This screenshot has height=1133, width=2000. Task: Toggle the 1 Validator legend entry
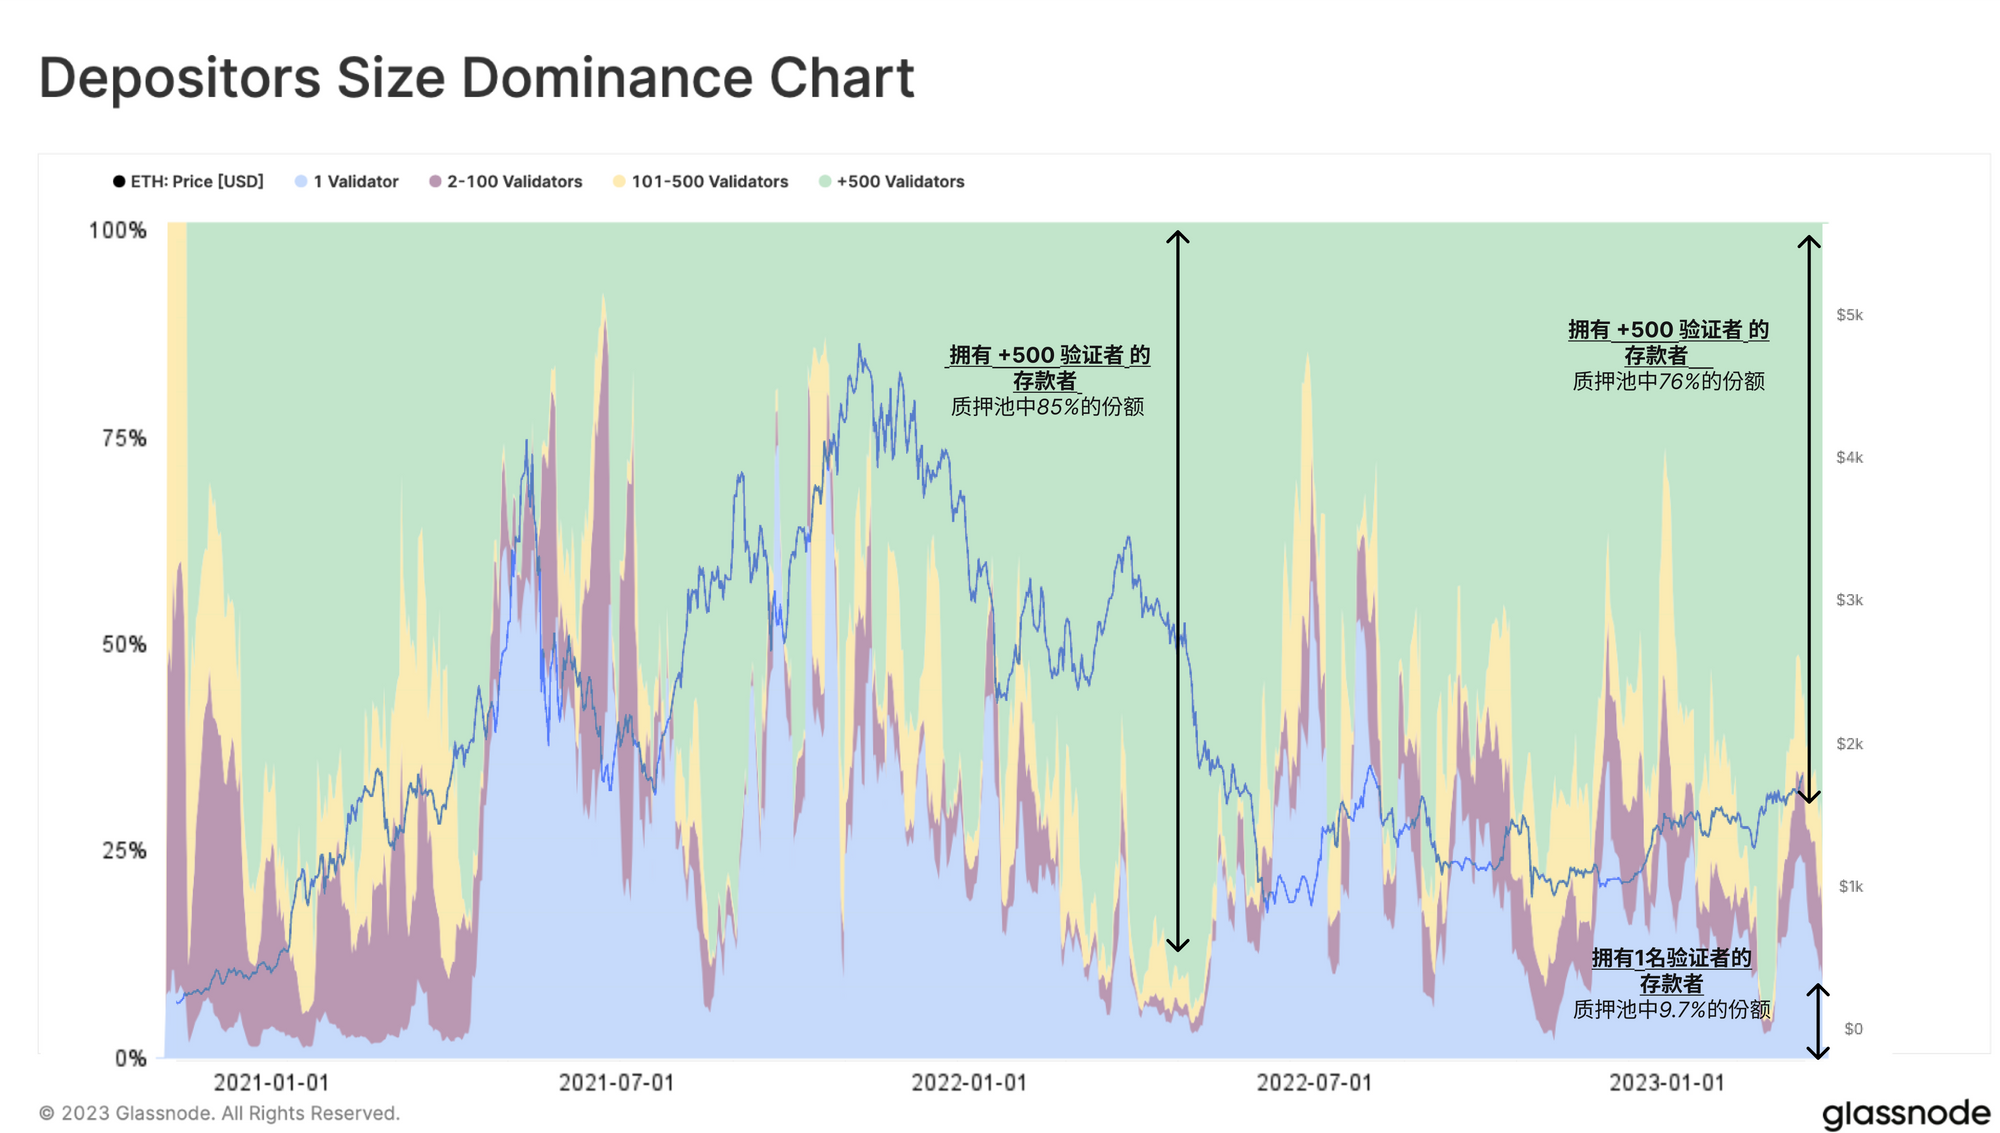[355, 181]
